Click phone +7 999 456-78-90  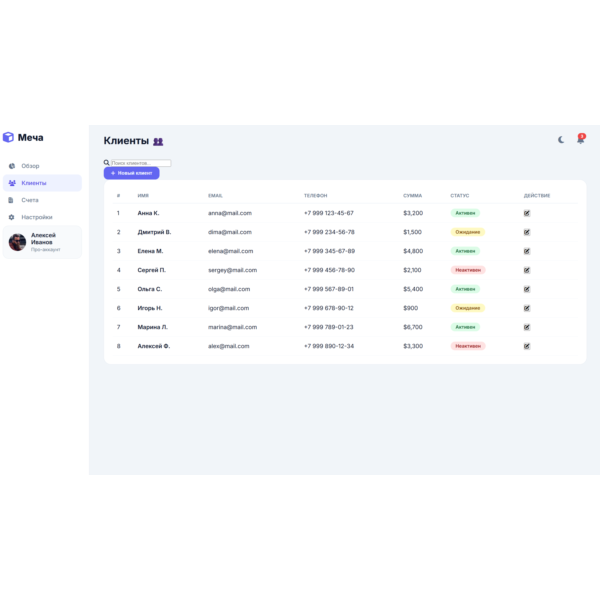329,270
